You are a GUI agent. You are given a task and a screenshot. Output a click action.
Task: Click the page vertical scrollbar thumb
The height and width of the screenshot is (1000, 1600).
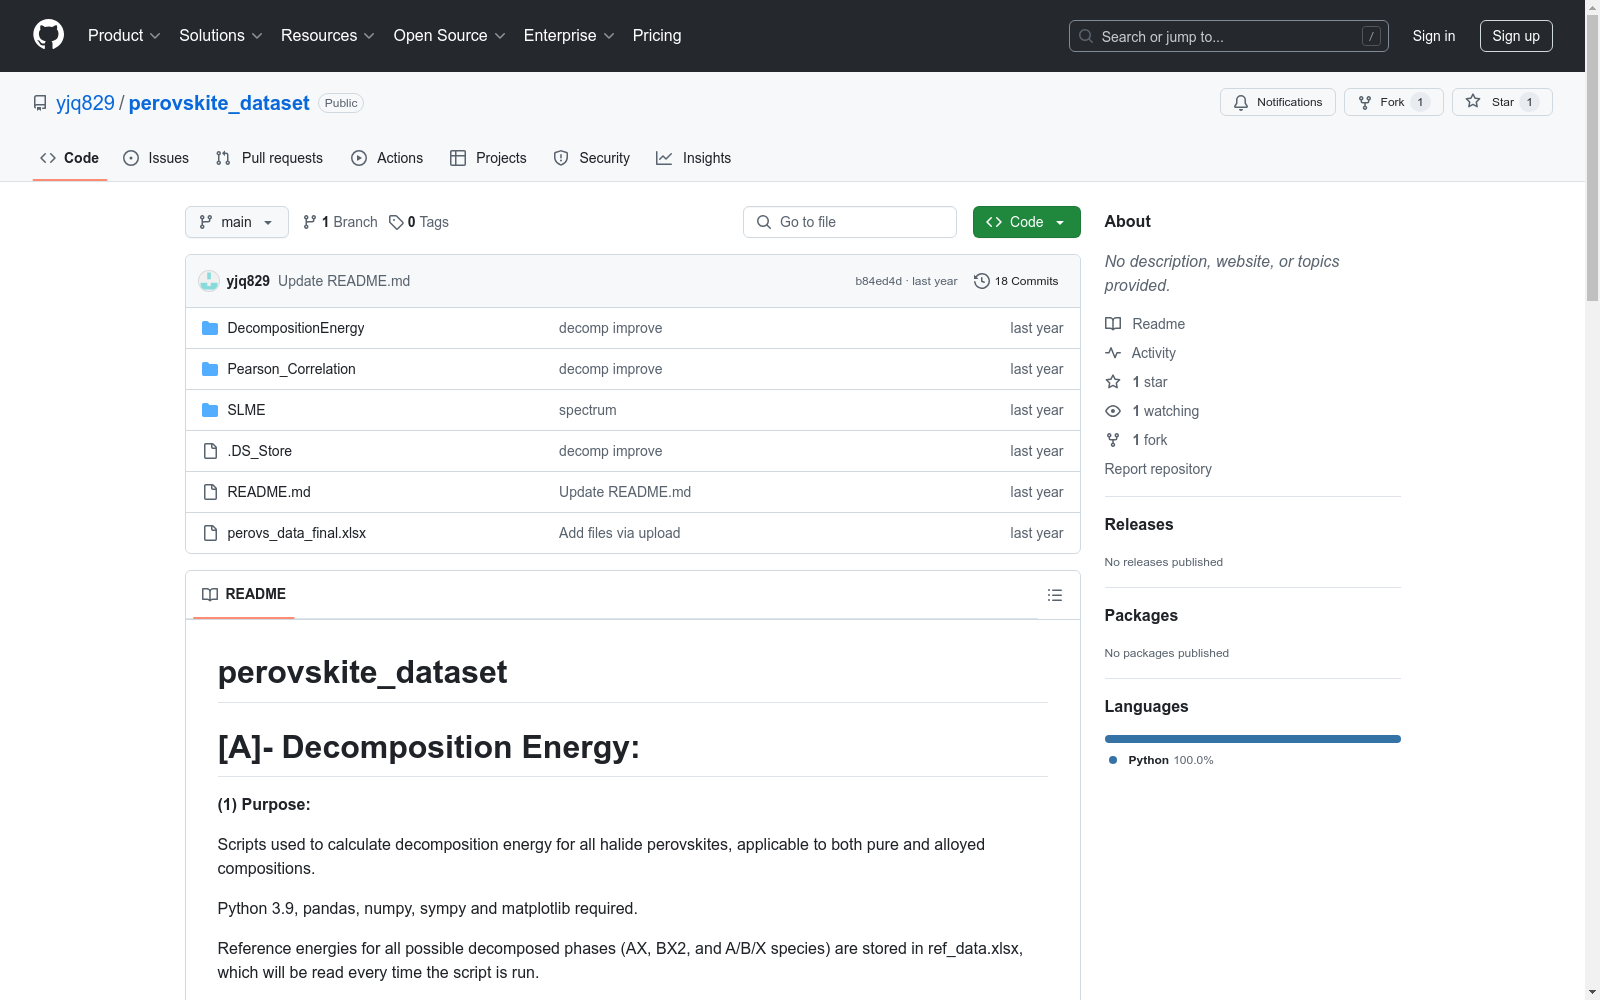1592,158
